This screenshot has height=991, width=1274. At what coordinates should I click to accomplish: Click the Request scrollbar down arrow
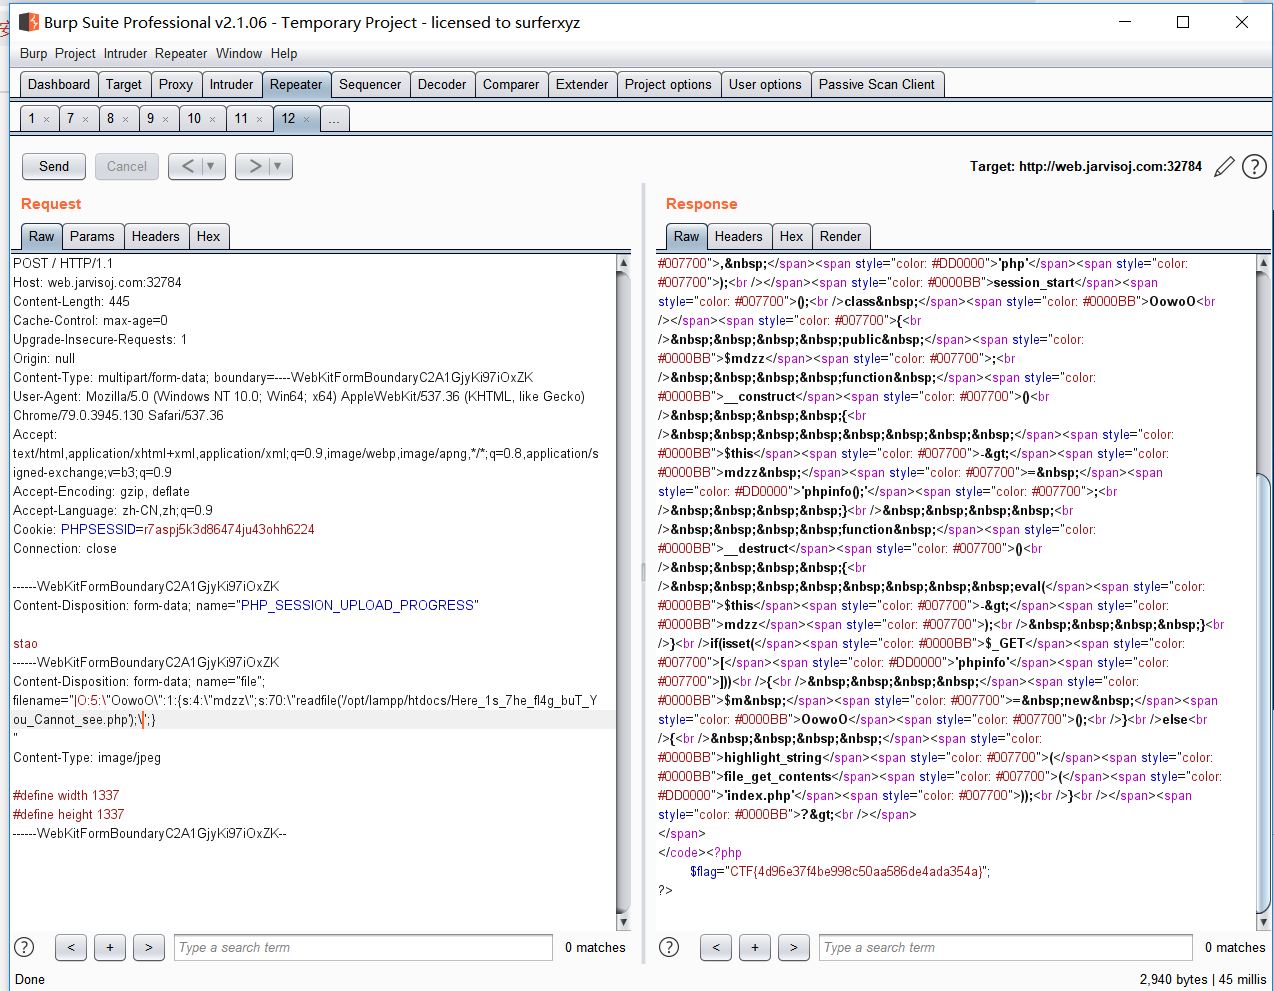(624, 922)
